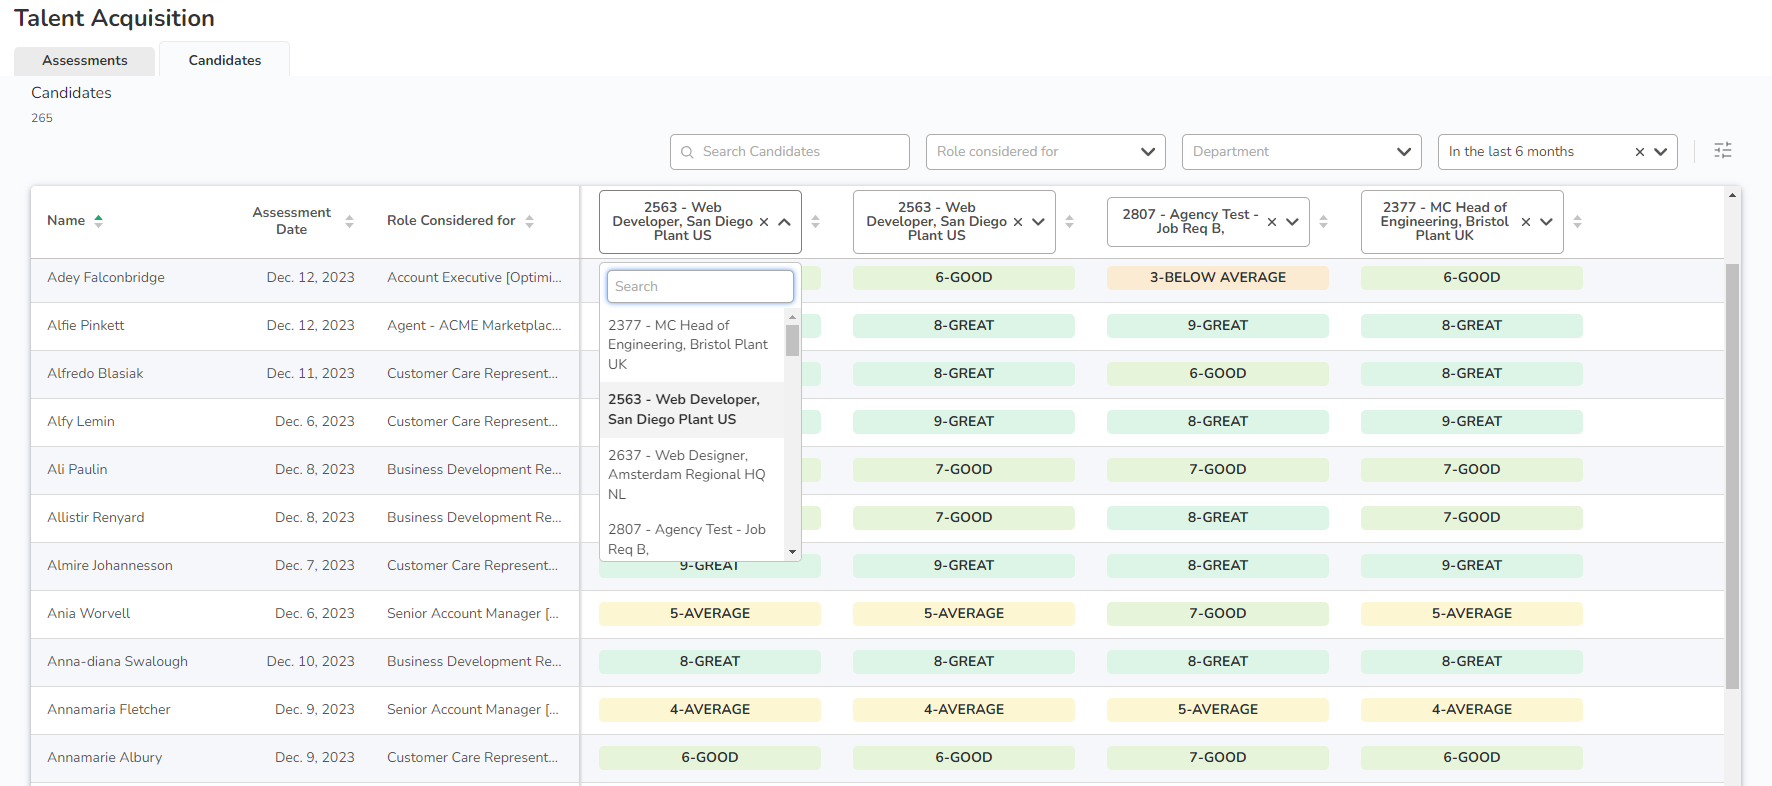Sort the 2377 MC Head of Engineering column
1772x786 pixels.
coord(1577,222)
